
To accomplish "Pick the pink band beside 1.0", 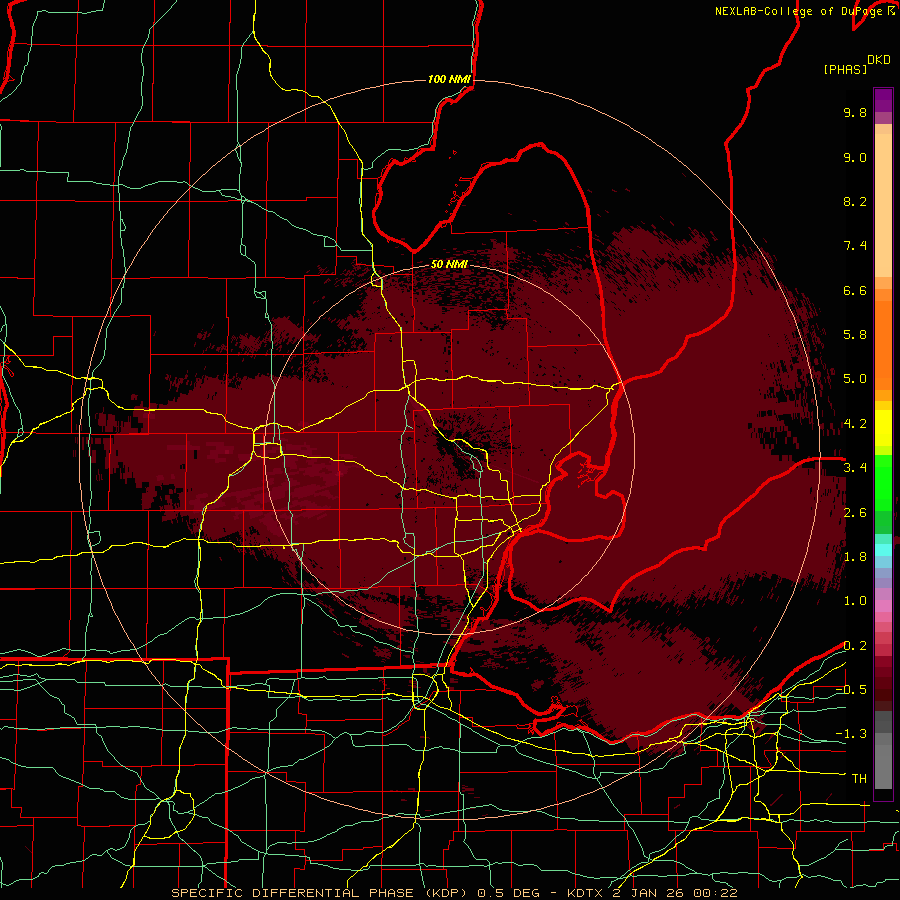I will (x=883, y=606).
